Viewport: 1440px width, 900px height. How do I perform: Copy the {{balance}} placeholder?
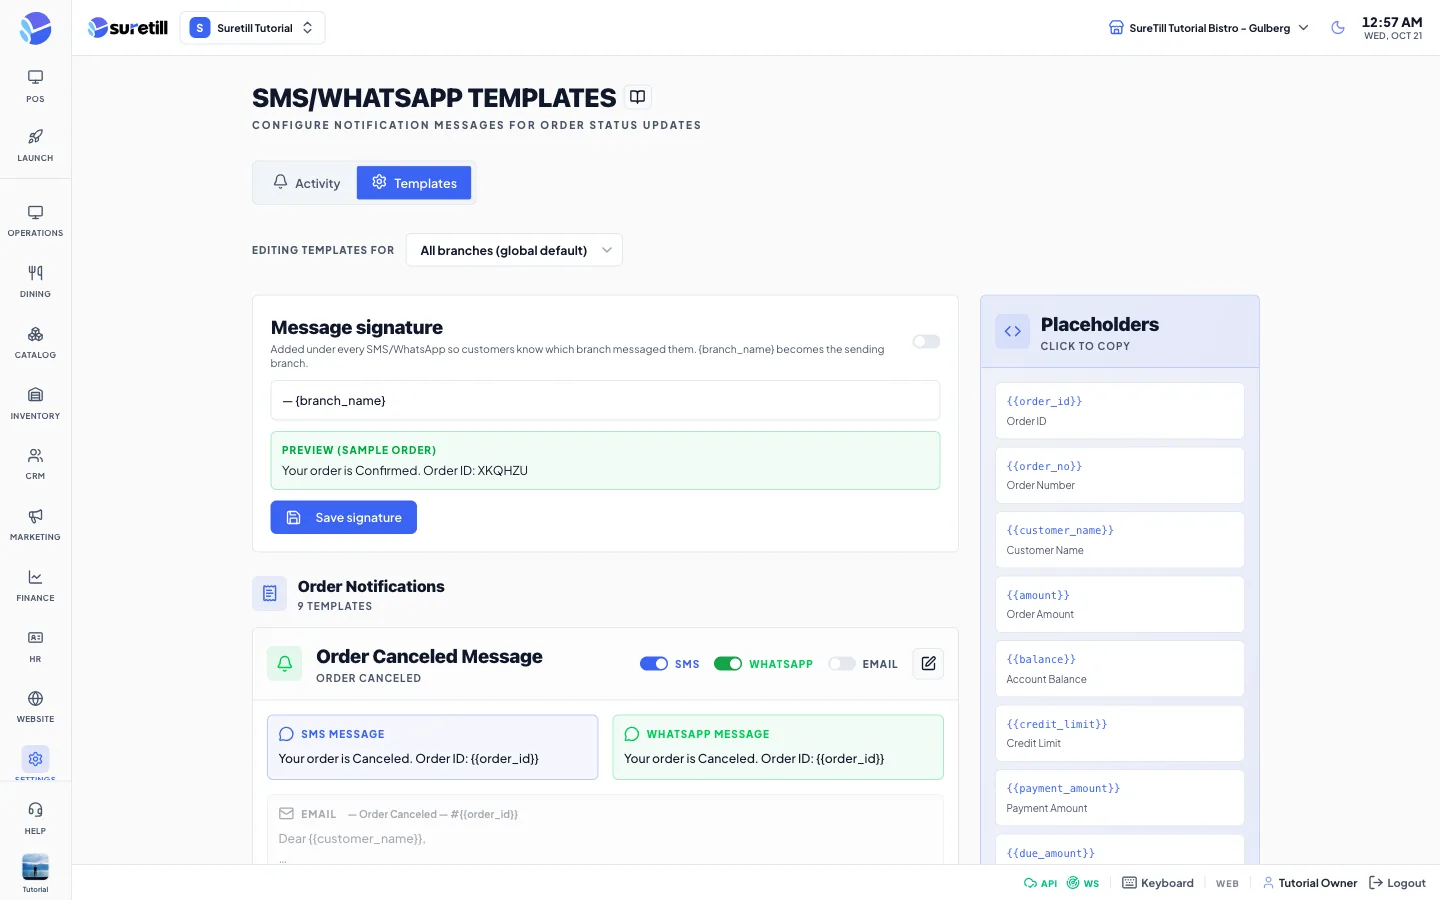tap(1120, 669)
